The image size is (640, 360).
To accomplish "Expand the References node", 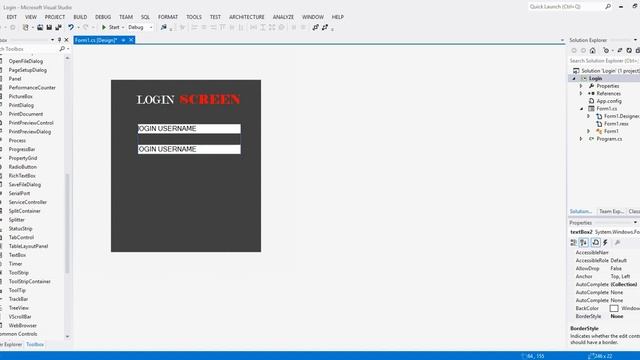I will click(x=581, y=93).
